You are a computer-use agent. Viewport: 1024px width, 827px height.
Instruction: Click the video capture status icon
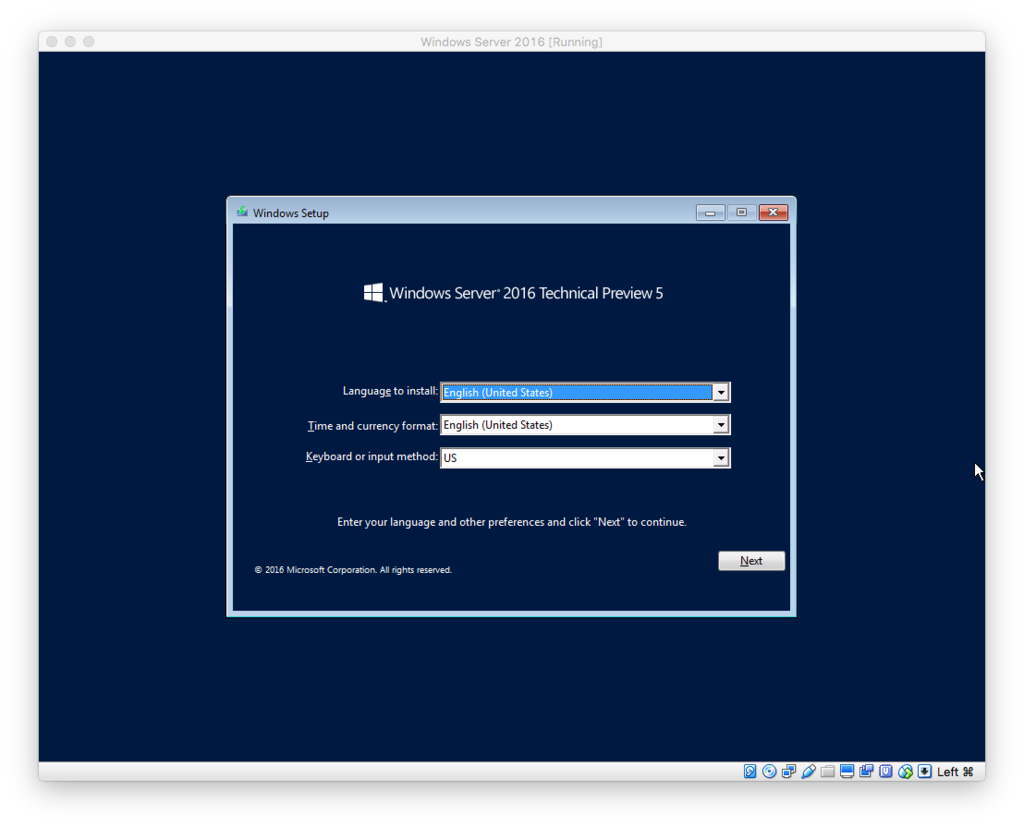pos(867,771)
